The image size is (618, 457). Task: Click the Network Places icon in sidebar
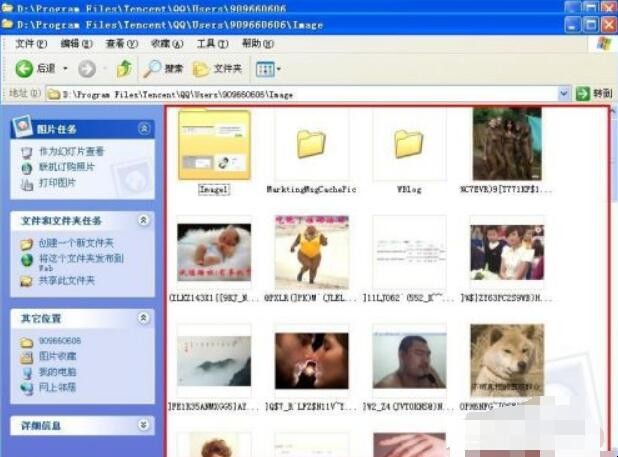pyautogui.click(x=27, y=388)
